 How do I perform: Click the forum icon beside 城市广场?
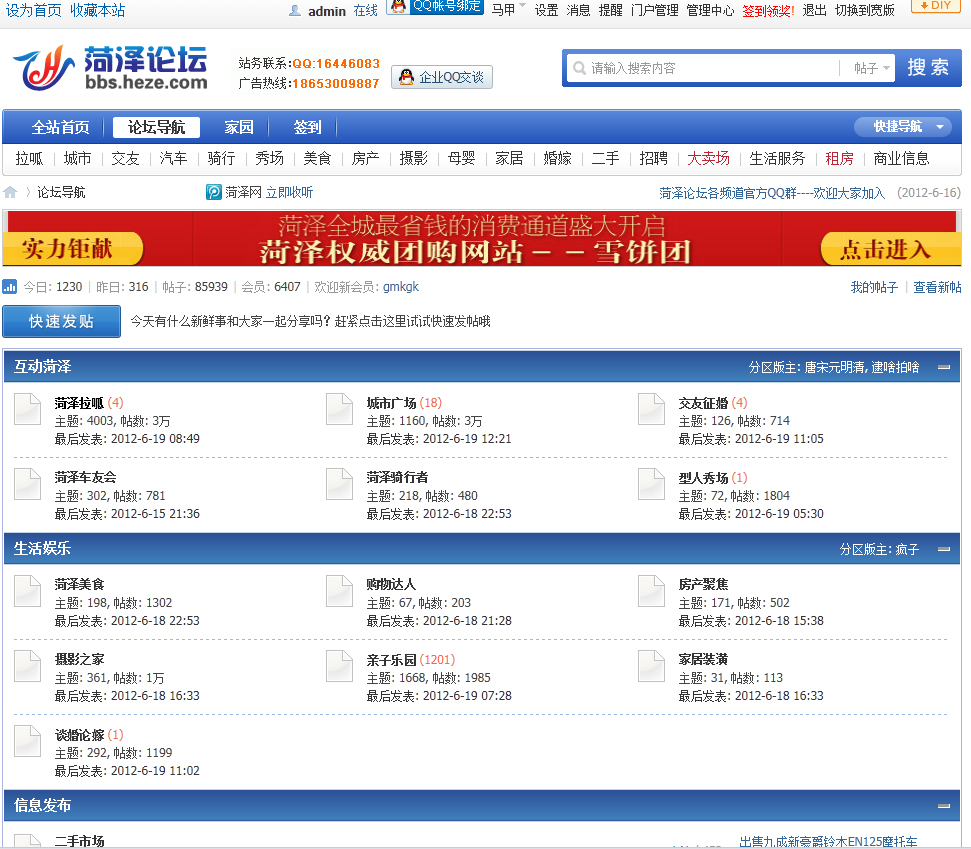point(339,409)
